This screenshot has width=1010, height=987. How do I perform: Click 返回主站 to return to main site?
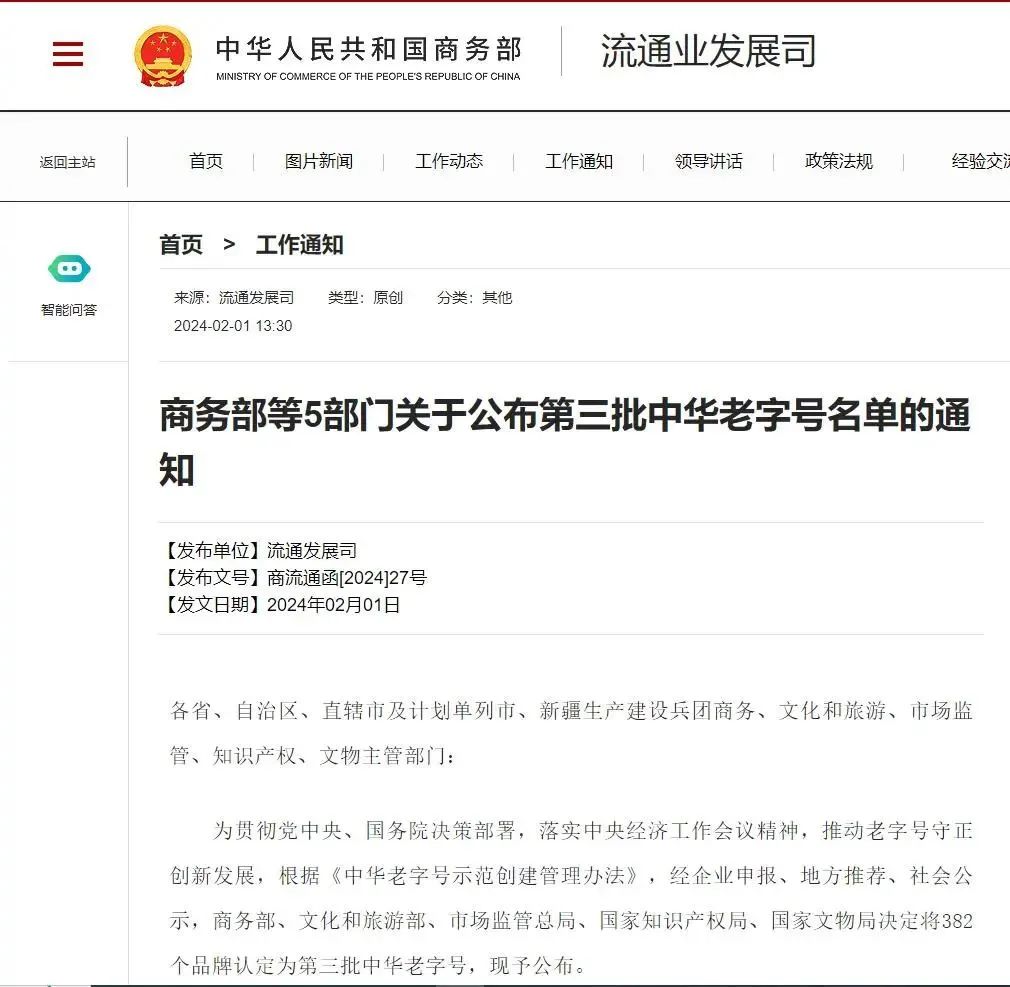68,162
